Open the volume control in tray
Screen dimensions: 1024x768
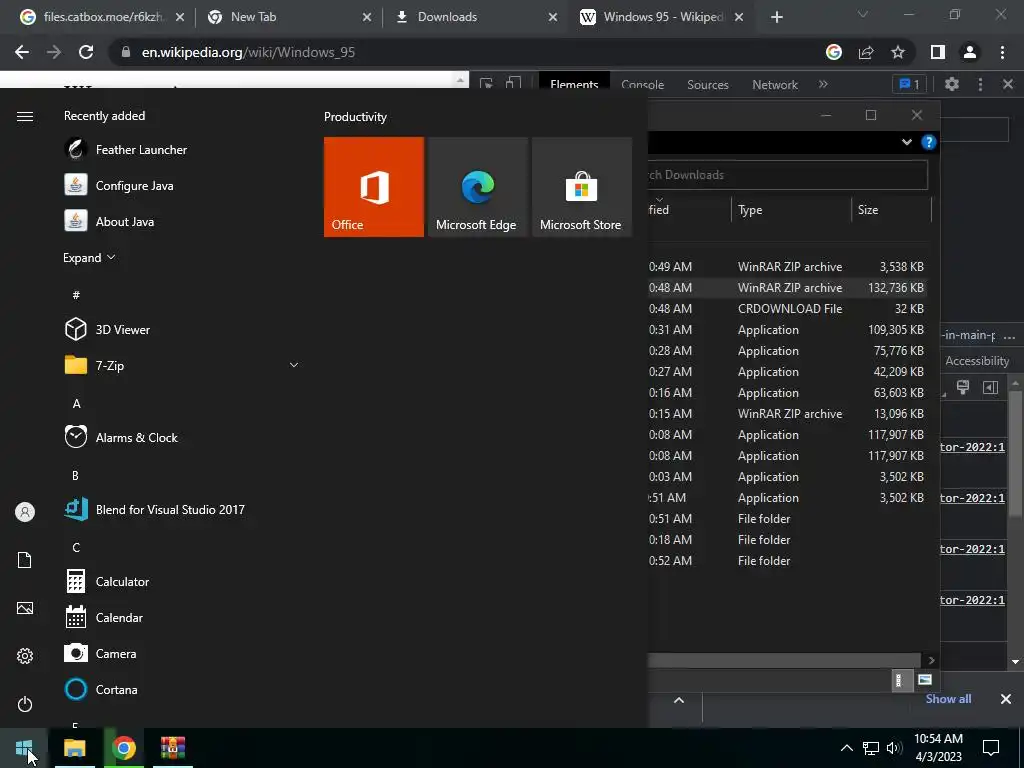coord(894,748)
